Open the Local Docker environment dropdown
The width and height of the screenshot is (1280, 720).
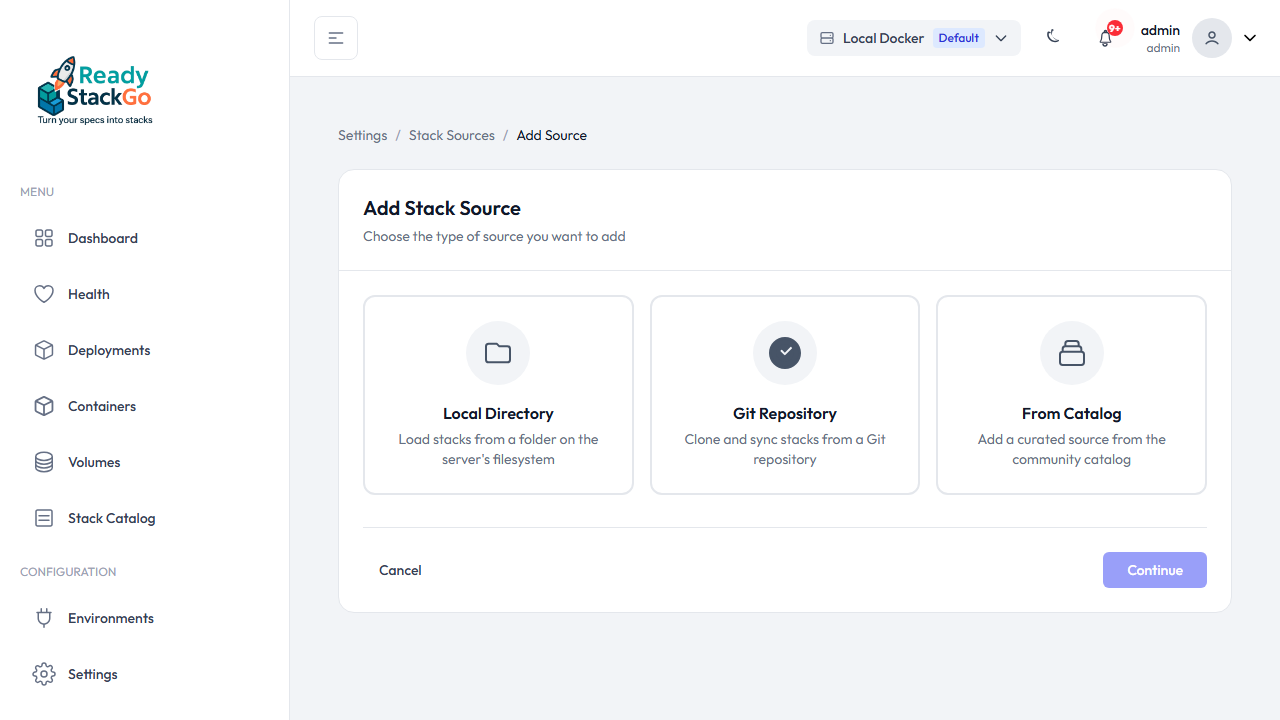pyautogui.click(x=913, y=38)
